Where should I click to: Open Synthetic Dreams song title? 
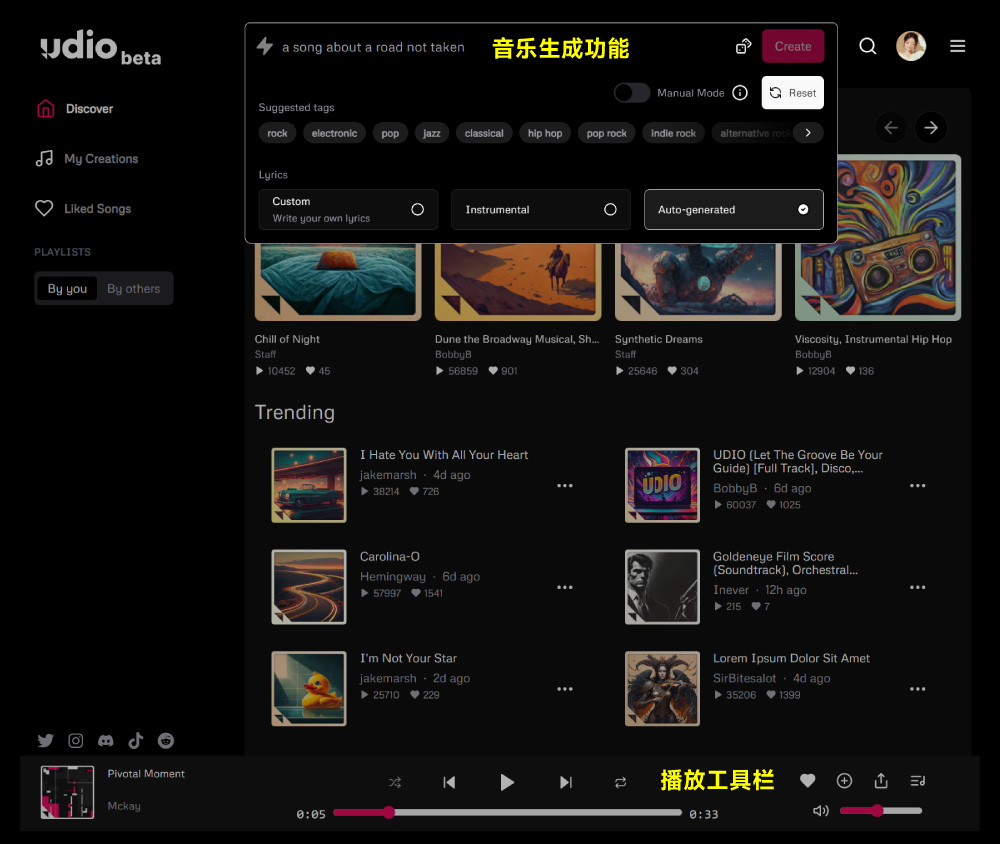658,339
